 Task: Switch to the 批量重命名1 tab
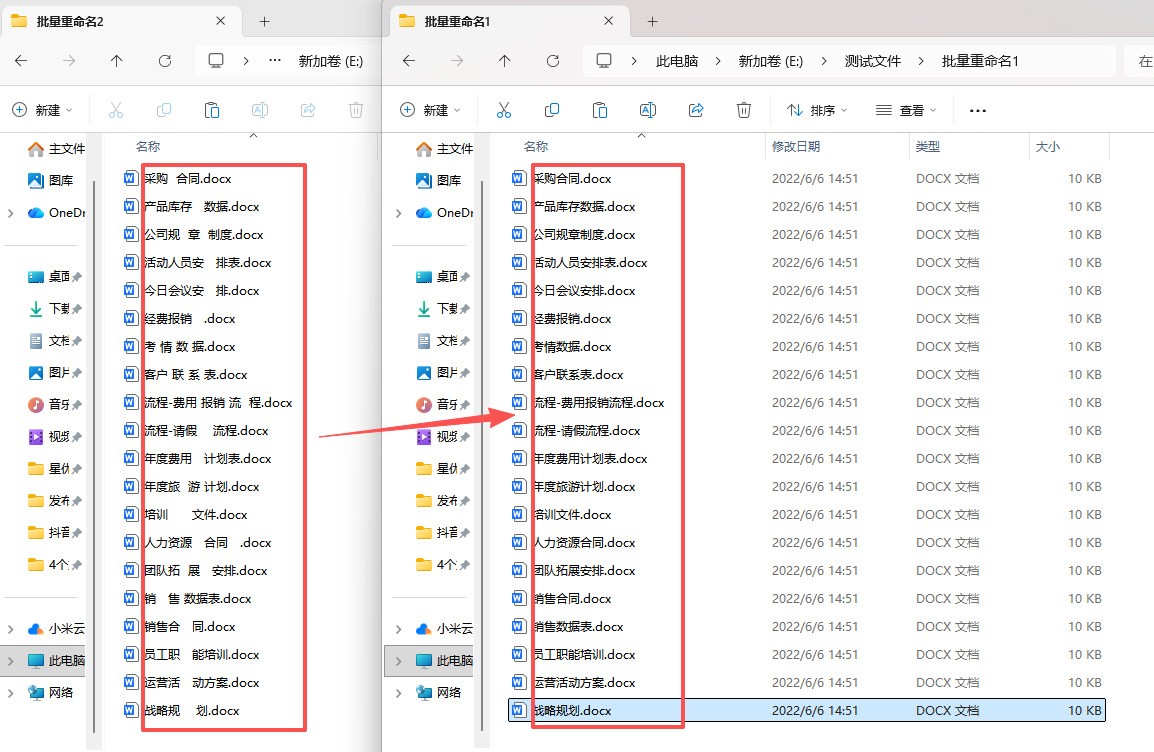point(508,21)
